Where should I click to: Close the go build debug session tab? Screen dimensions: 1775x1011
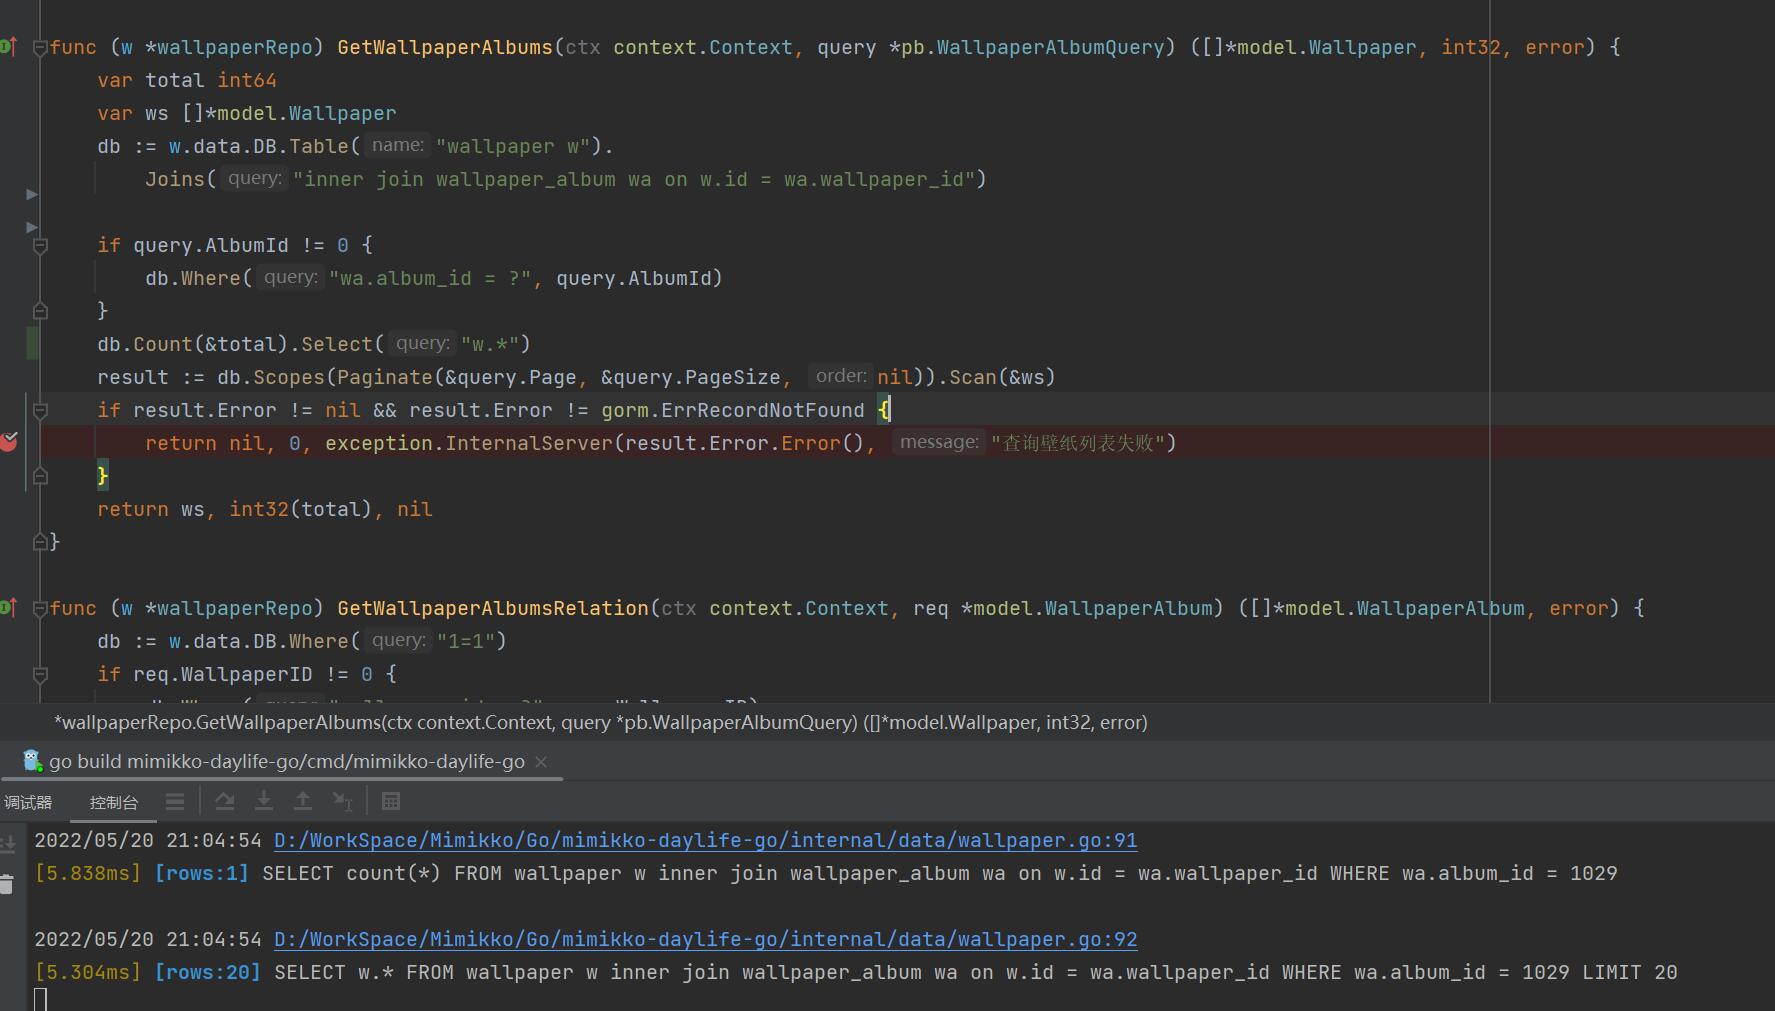pyautogui.click(x=541, y=762)
